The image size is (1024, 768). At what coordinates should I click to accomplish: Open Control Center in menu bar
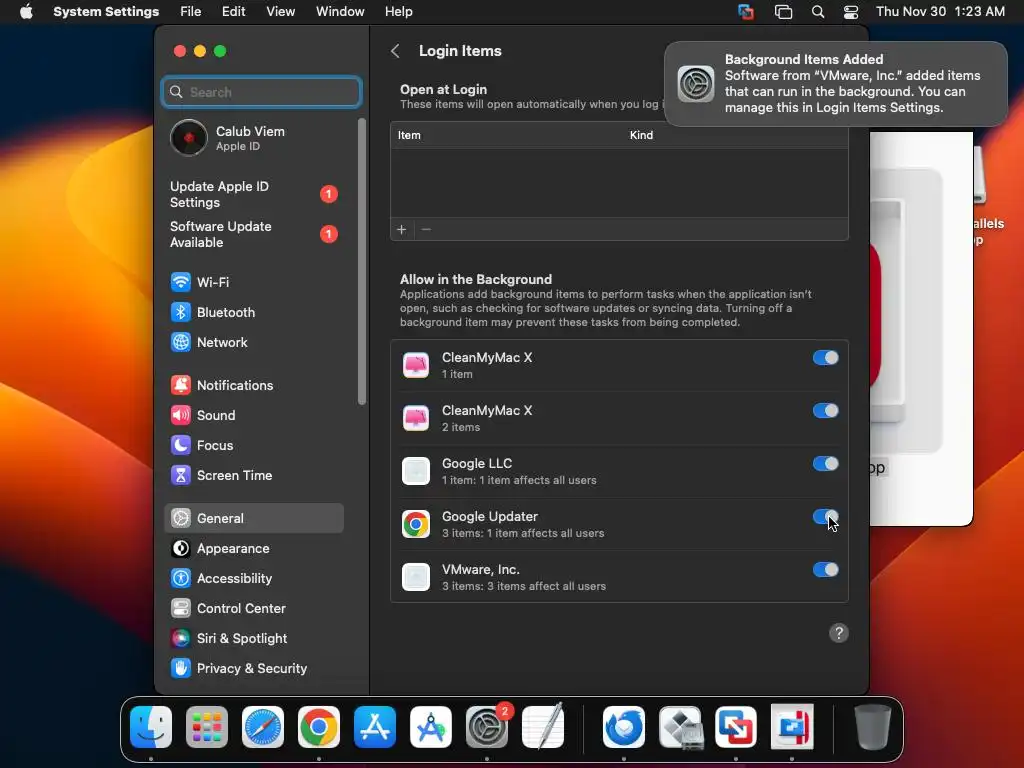[x=851, y=12]
